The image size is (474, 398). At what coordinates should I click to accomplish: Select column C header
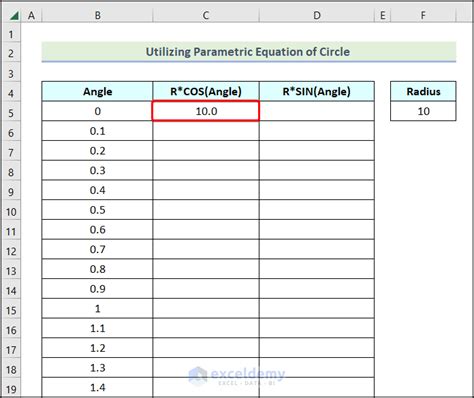tap(206, 15)
